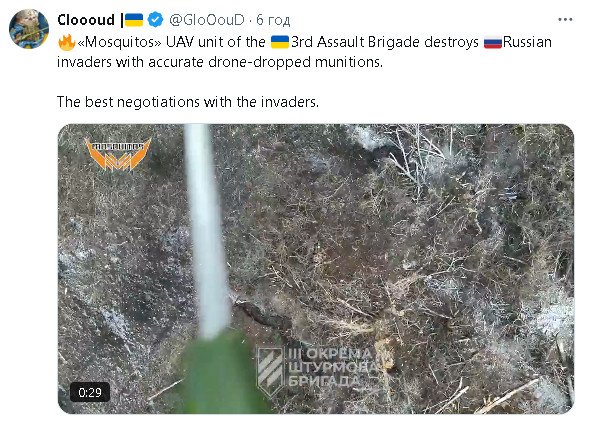Click the "The best negotiations with the invaders" line
This screenshot has width=589, height=423.
(188, 102)
